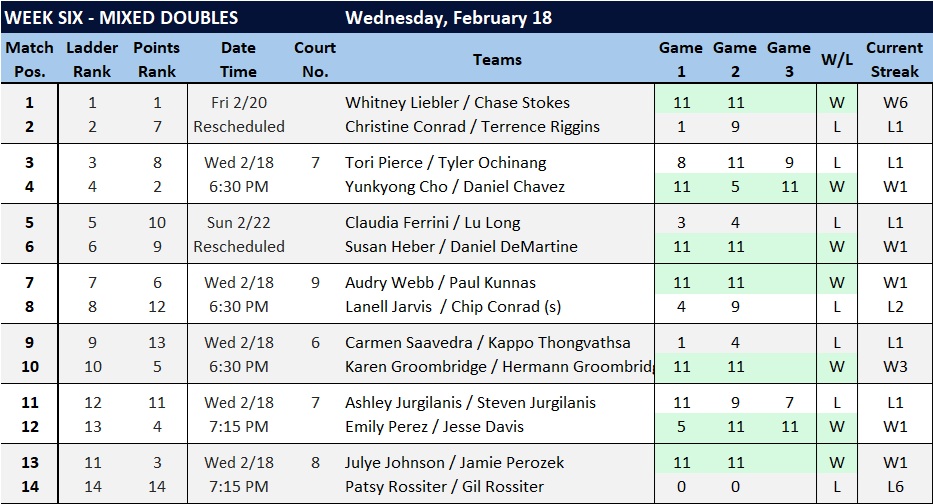Click Yunkyong Cho / Daniel Chavez team

pyautogui.click(x=455, y=186)
